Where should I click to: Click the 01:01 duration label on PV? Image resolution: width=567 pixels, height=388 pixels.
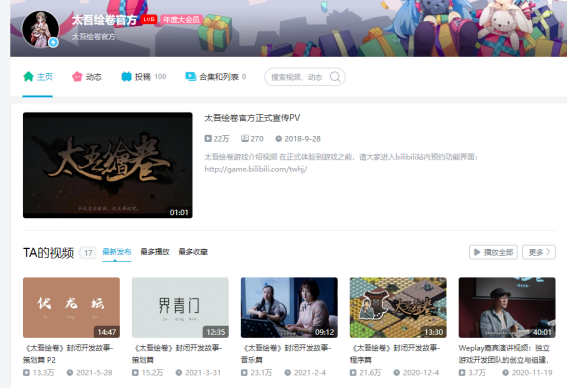[179, 212]
